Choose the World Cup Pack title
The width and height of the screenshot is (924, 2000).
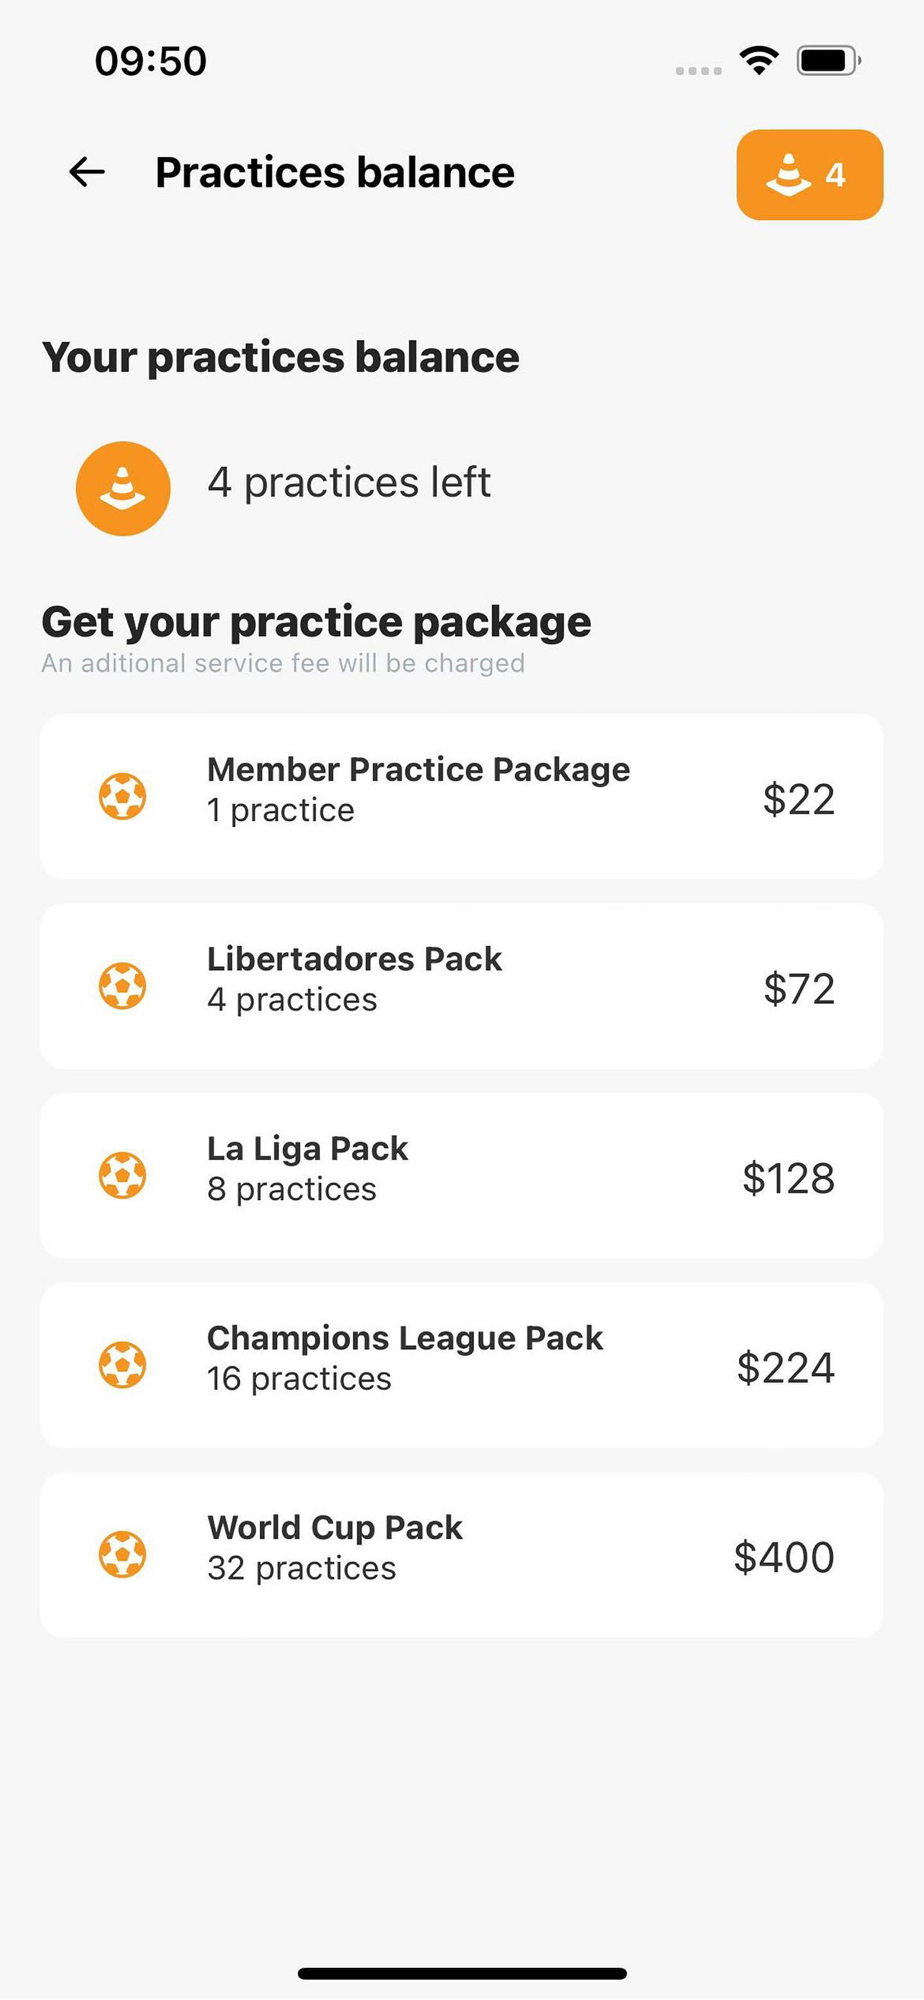(x=335, y=1527)
